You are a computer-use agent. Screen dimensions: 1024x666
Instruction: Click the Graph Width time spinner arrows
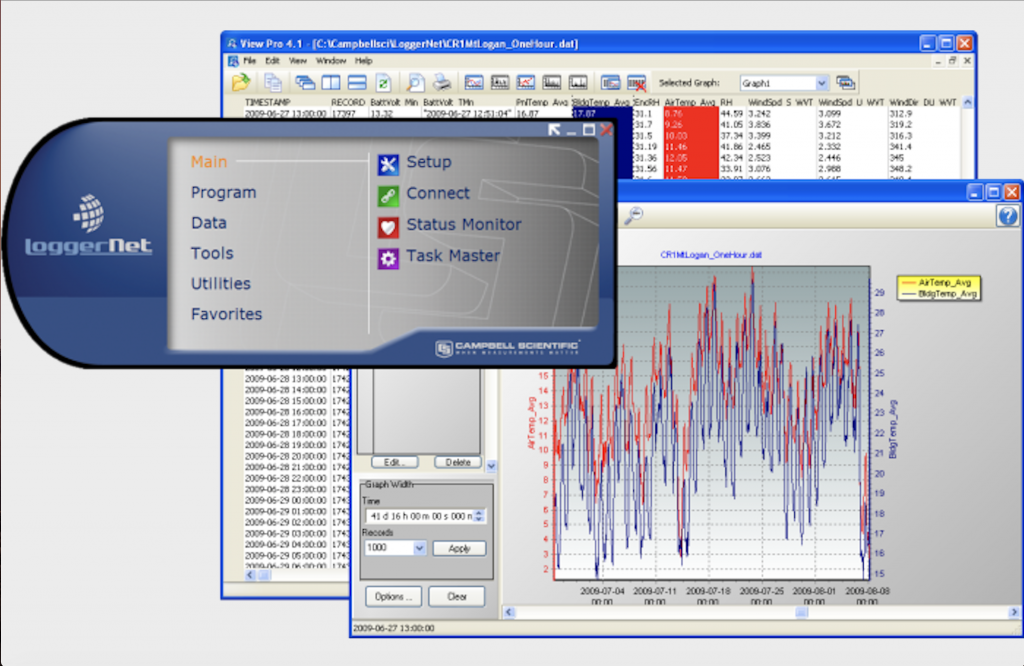tap(479, 516)
